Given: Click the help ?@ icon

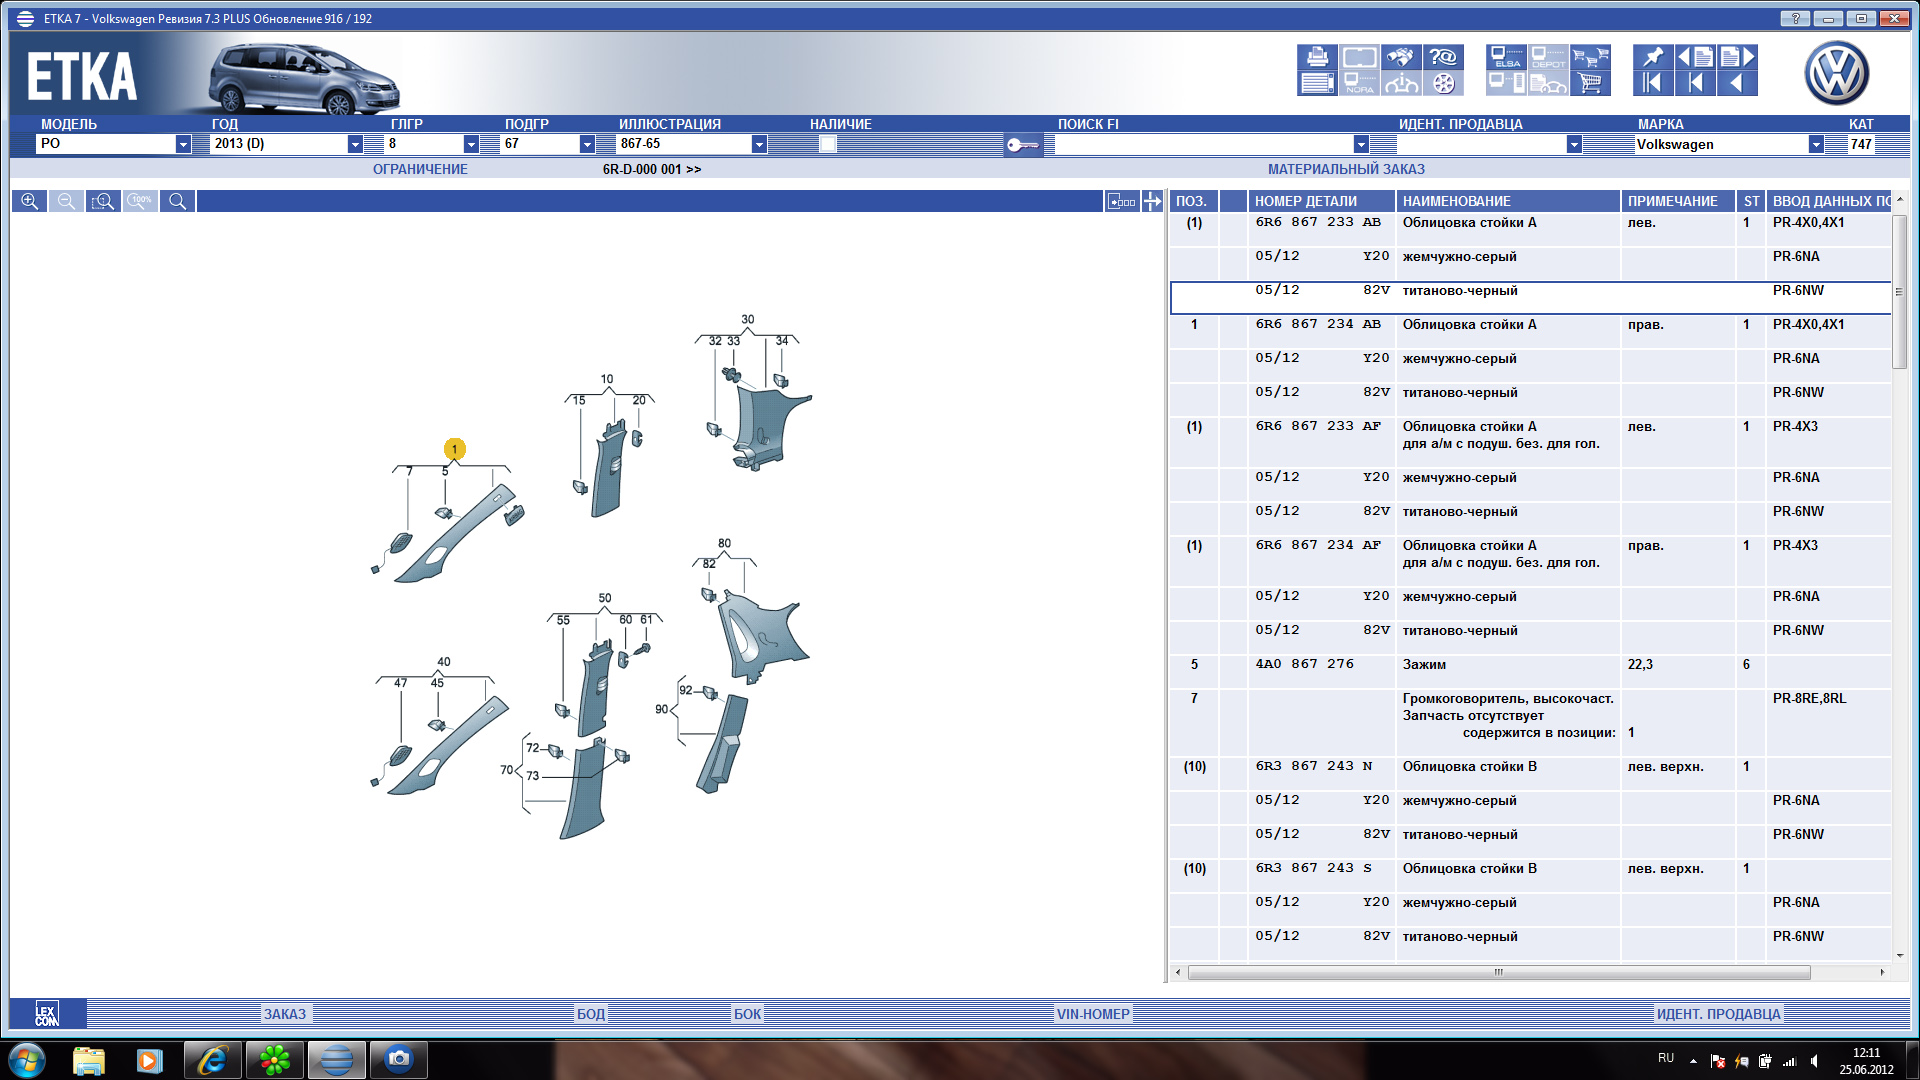Looking at the screenshot, I should [x=1443, y=58].
